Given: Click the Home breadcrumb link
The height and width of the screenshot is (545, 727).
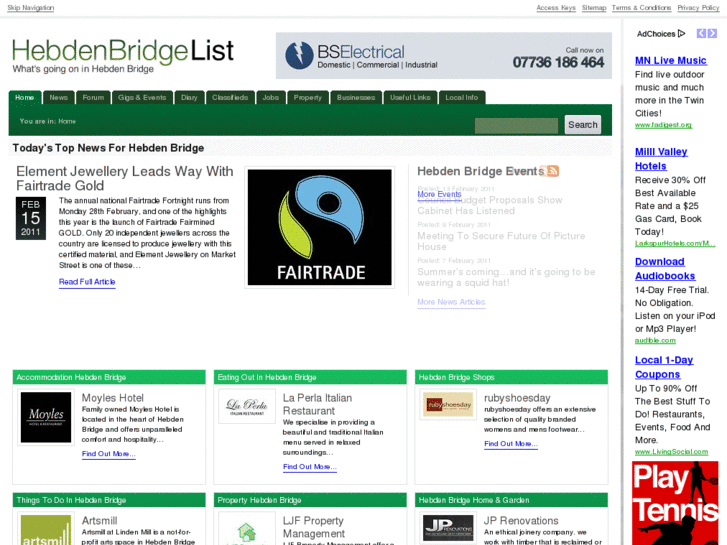Looking at the screenshot, I should (67, 121).
